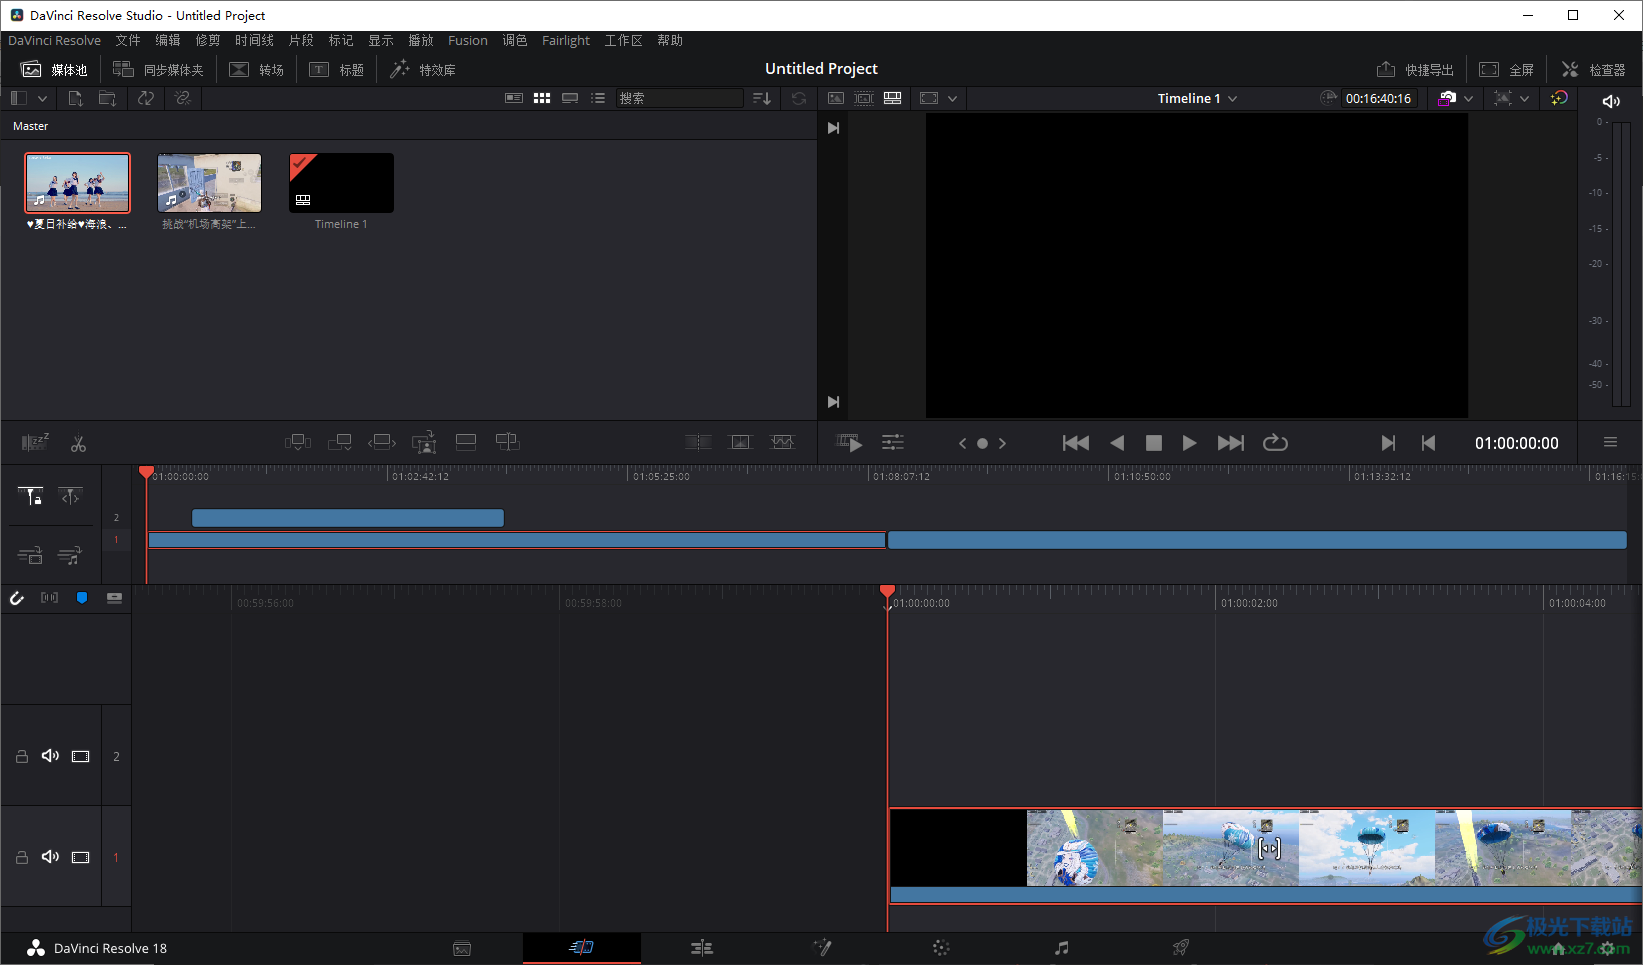
Task: Open the Timeline 1 selector dropdown
Action: 1198,98
